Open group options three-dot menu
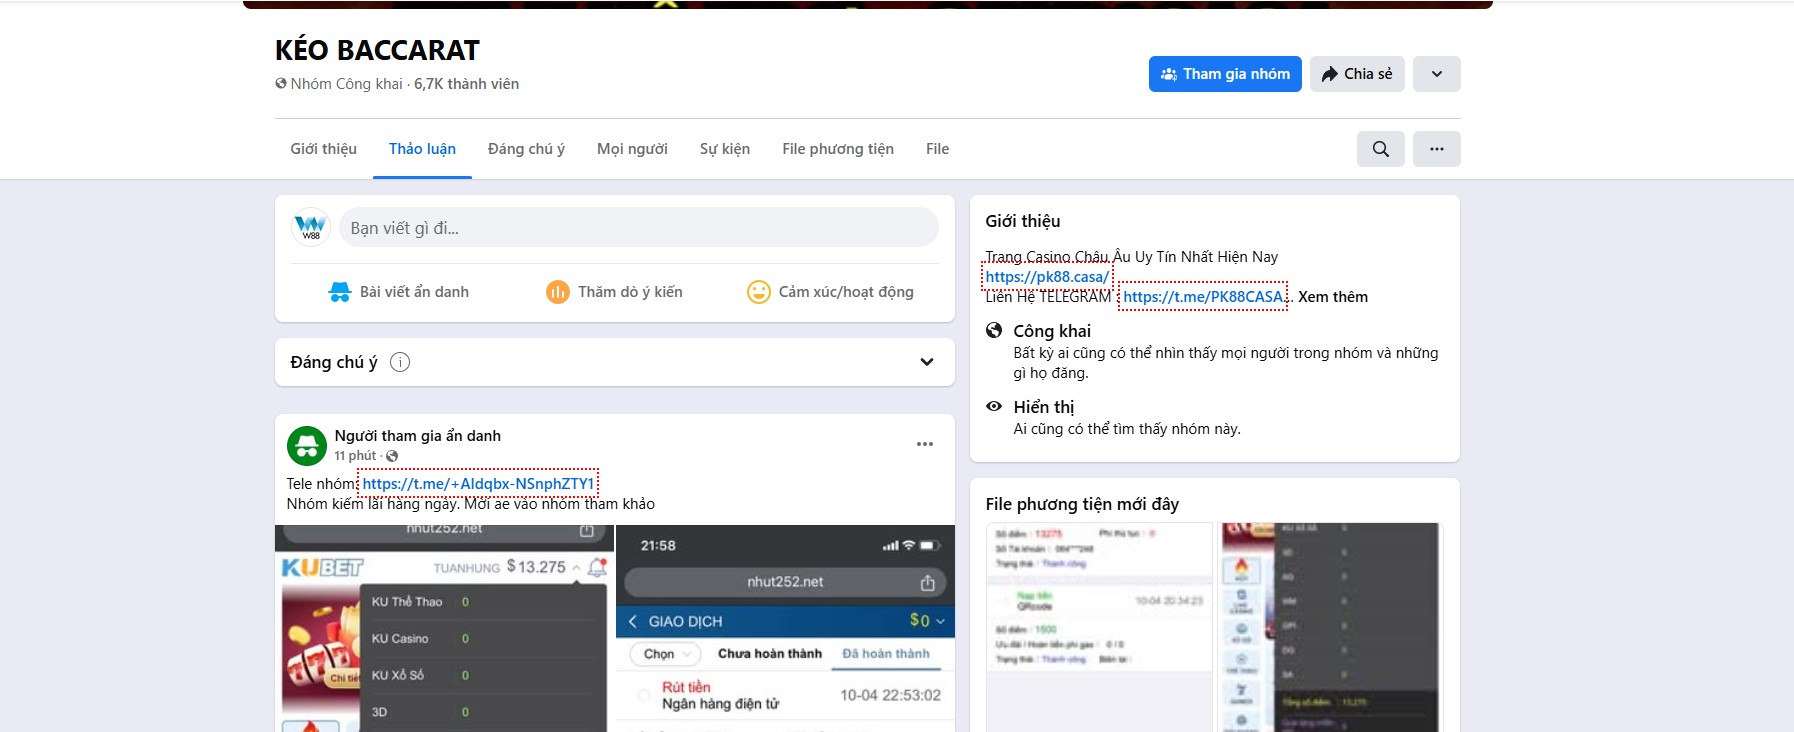Image resolution: width=1794 pixels, height=732 pixels. tap(1437, 149)
